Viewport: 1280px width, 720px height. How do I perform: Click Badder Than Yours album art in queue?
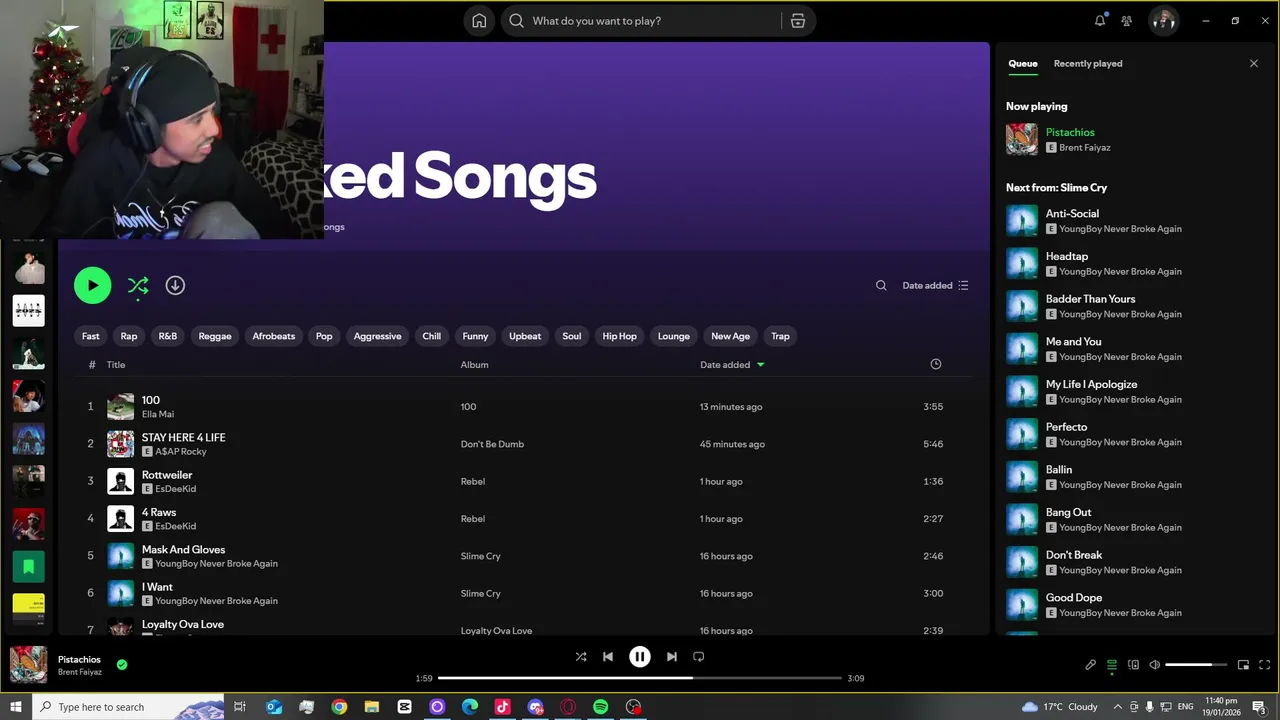[x=1022, y=306]
